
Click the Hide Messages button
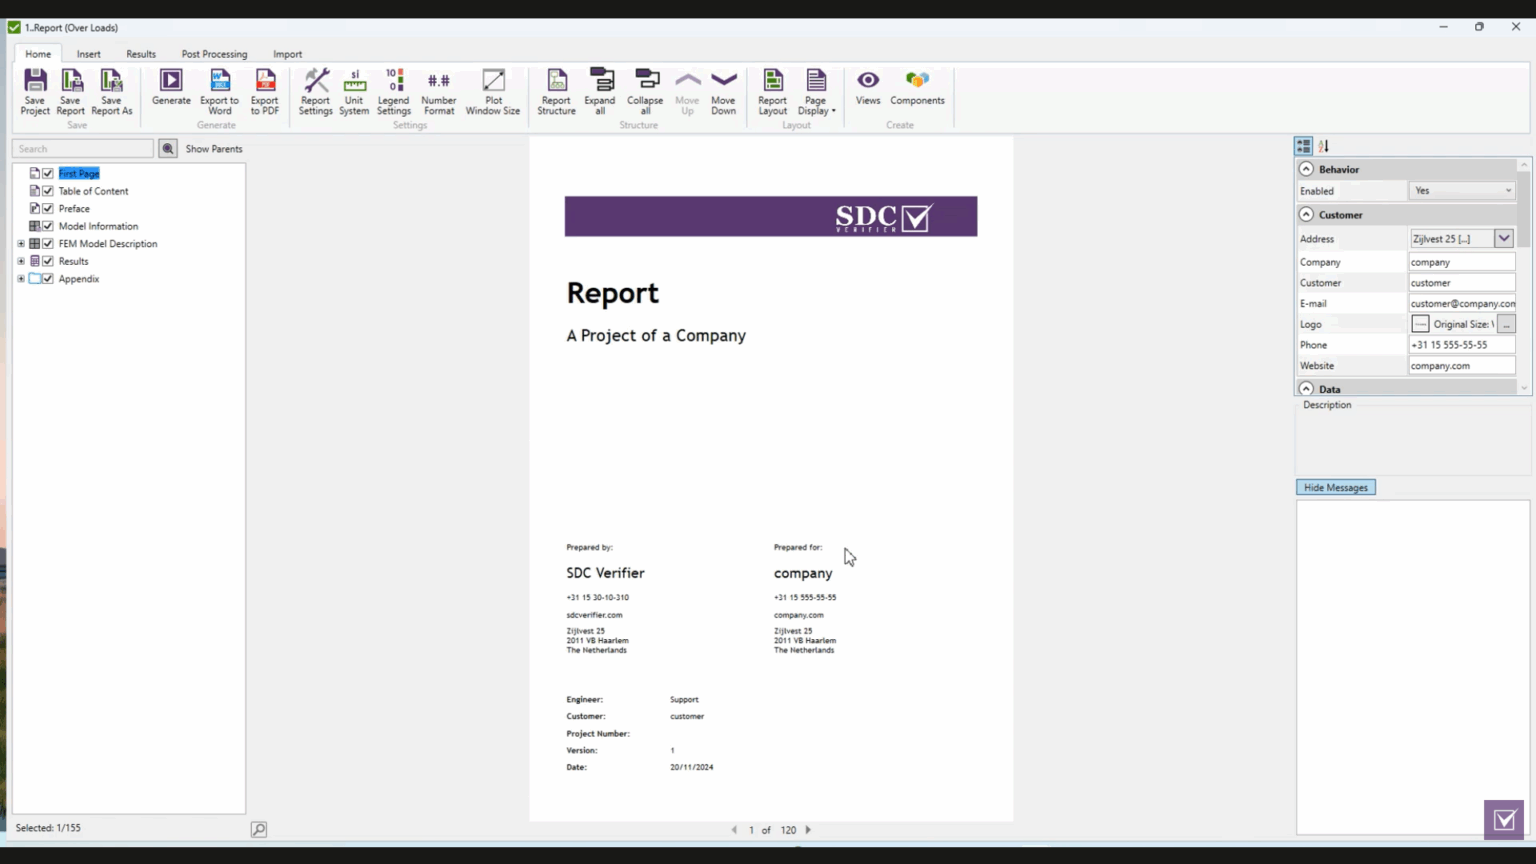pos(1336,487)
